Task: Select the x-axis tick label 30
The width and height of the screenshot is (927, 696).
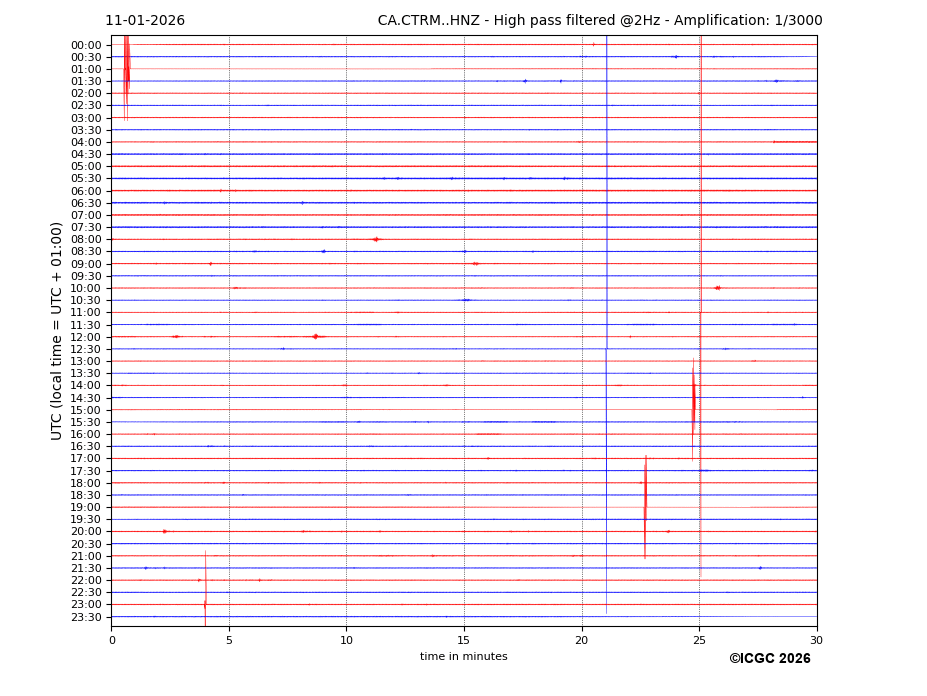Action: [816, 640]
